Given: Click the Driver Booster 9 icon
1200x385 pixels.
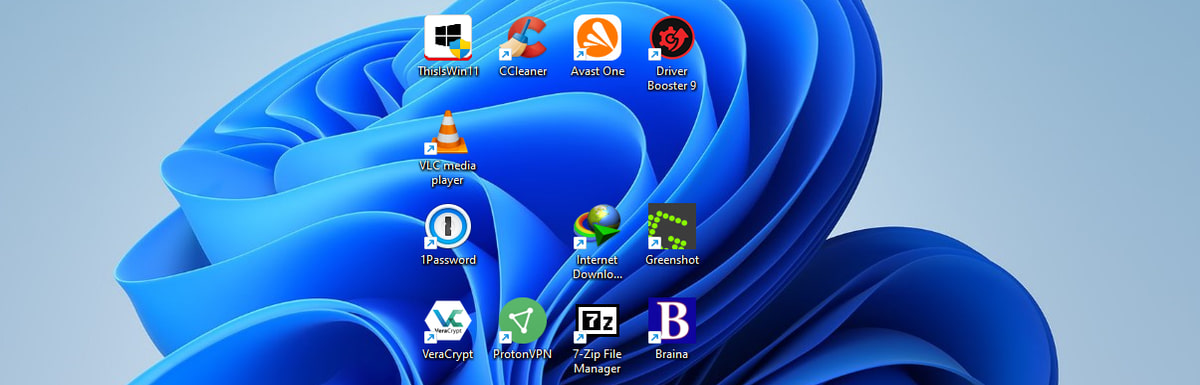Looking at the screenshot, I should [x=672, y=38].
